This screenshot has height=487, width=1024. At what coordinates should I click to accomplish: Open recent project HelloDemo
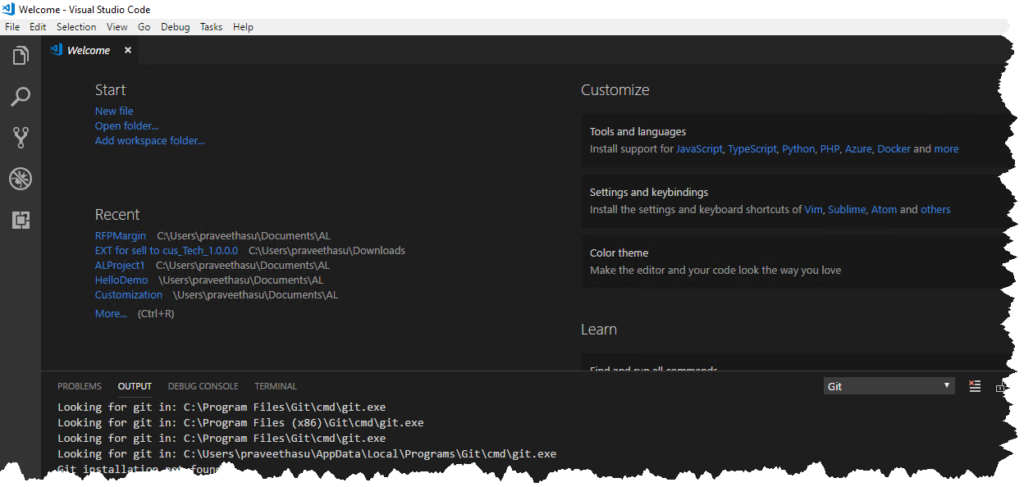(121, 280)
